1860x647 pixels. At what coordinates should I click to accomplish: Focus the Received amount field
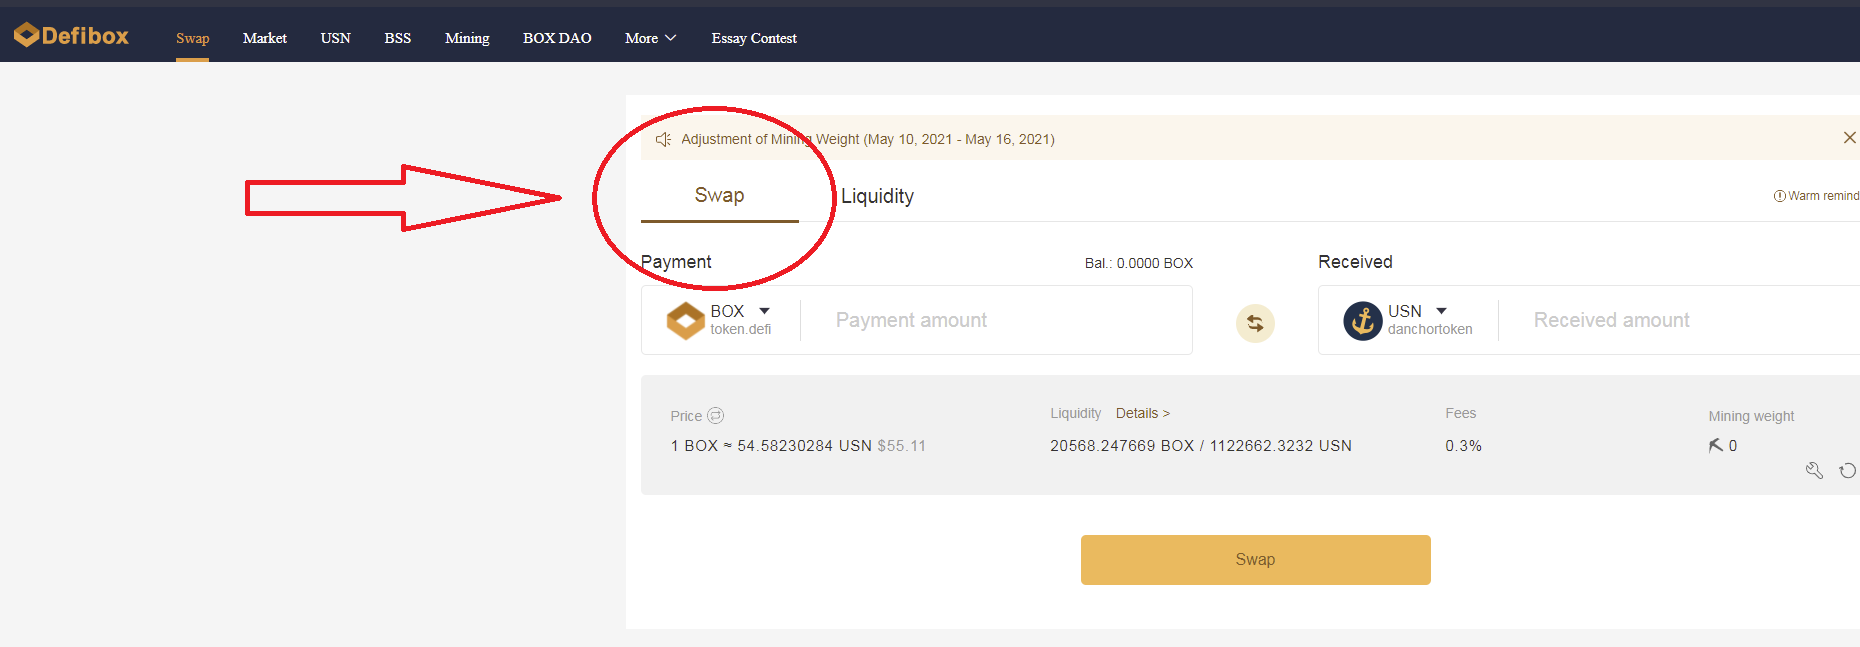[1680, 320]
